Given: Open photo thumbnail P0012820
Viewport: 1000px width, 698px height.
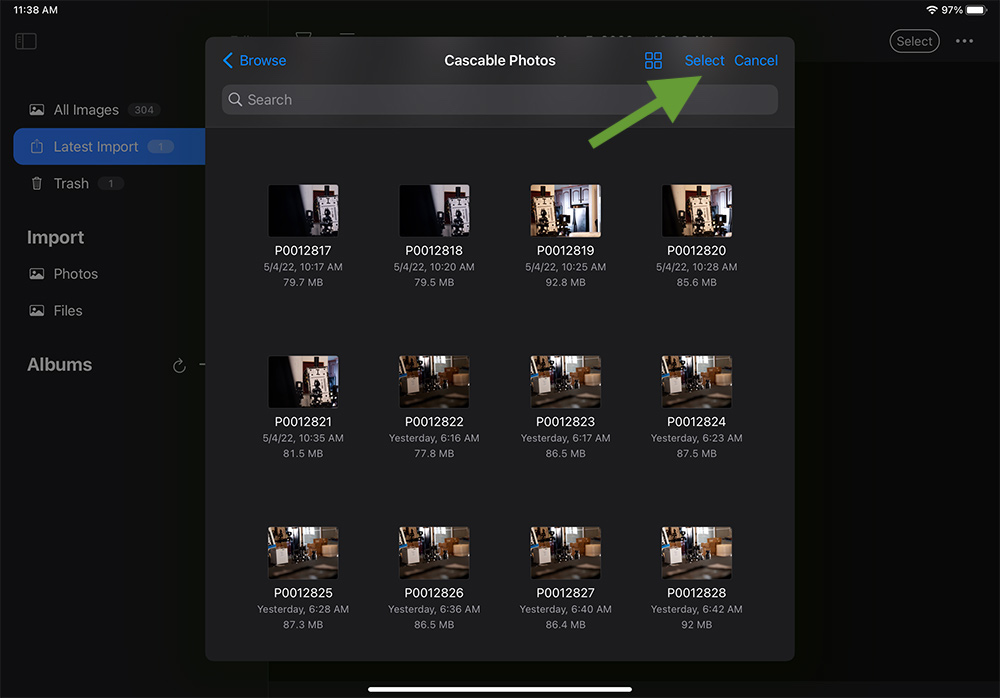Looking at the screenshot, I should [x=696, y=211].
